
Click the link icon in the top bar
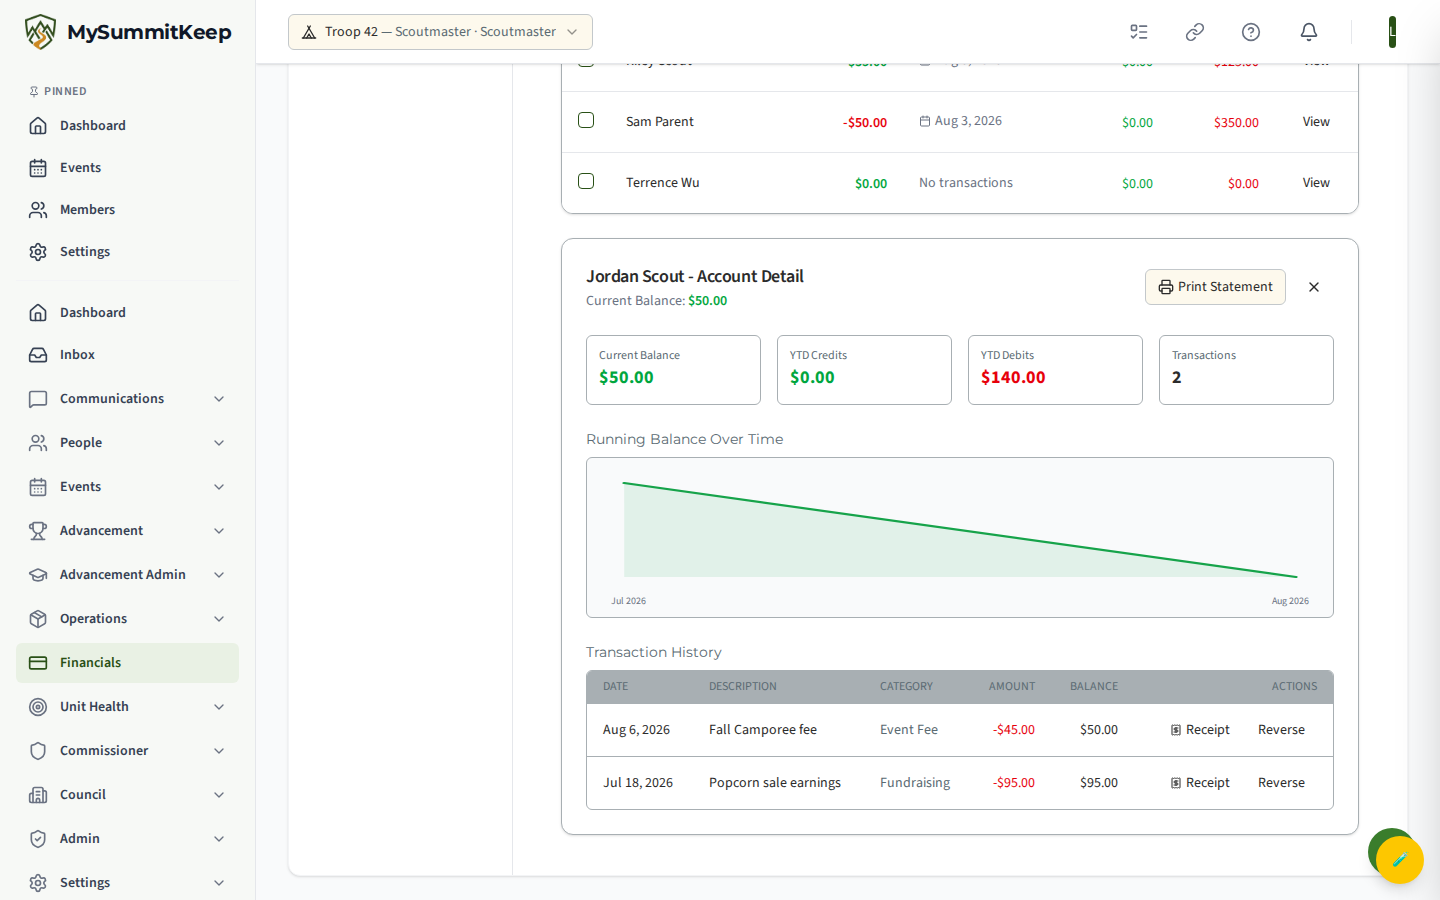(1195, 32)
